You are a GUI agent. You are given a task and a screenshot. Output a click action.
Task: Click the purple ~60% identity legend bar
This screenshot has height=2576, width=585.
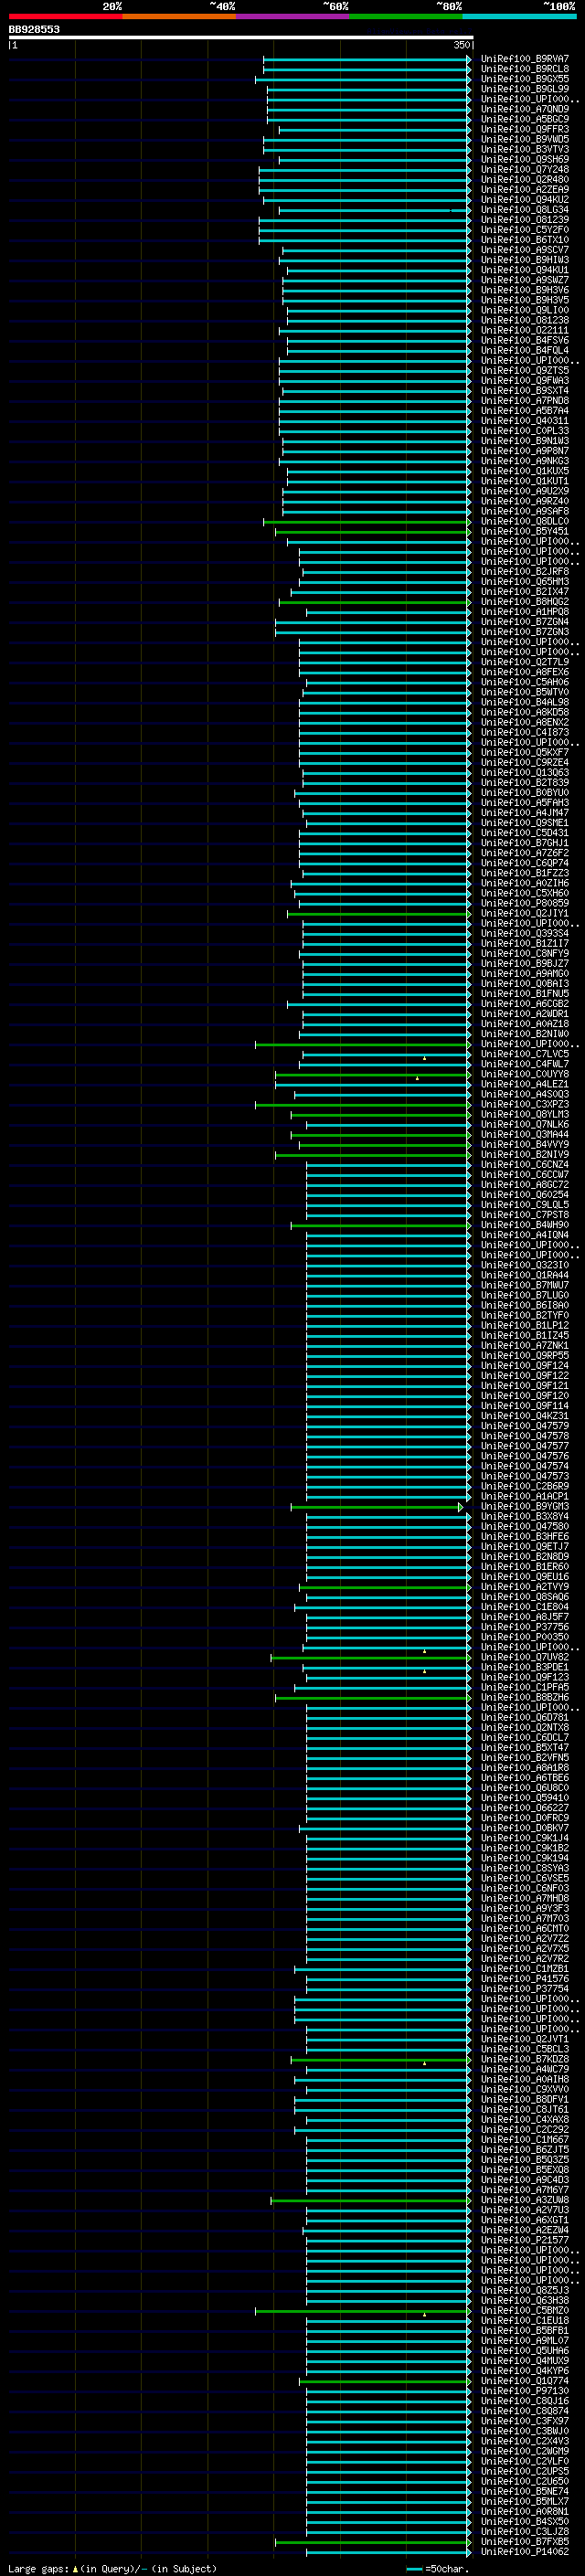(292, 16)
